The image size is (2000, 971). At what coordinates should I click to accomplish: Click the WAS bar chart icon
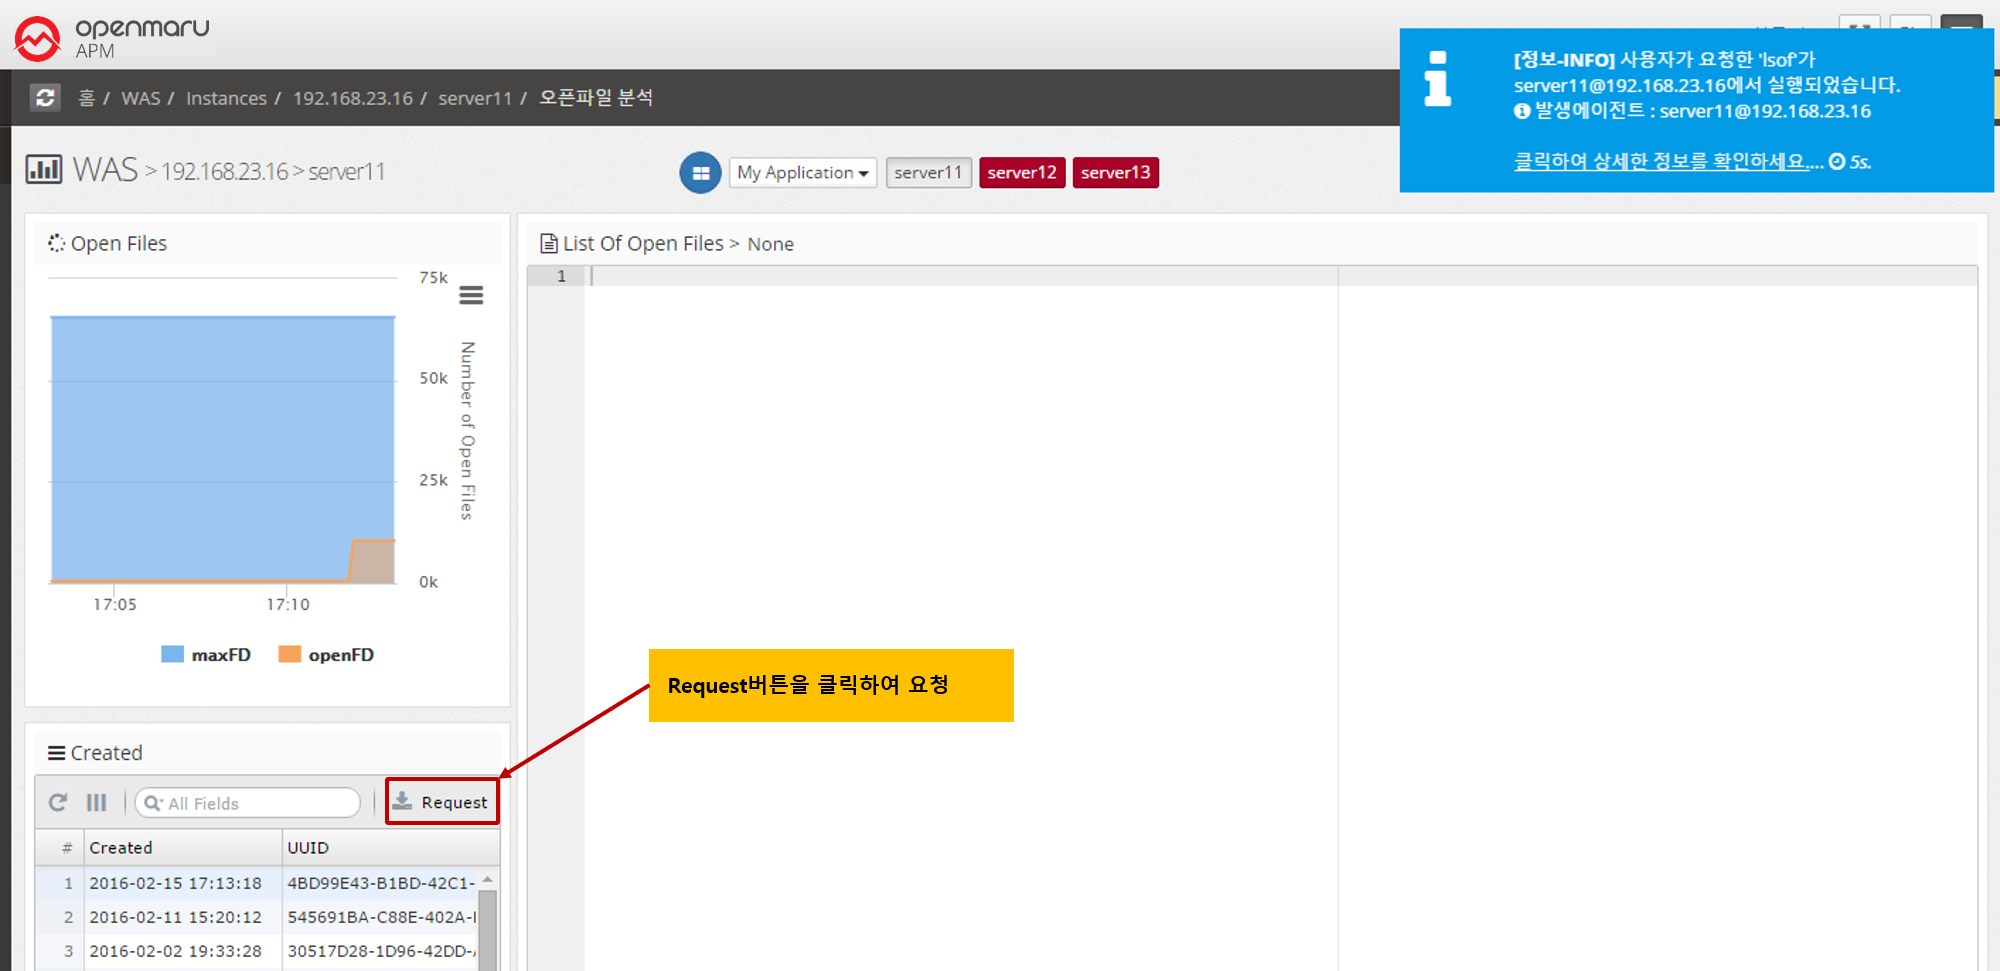click(43, 169)
